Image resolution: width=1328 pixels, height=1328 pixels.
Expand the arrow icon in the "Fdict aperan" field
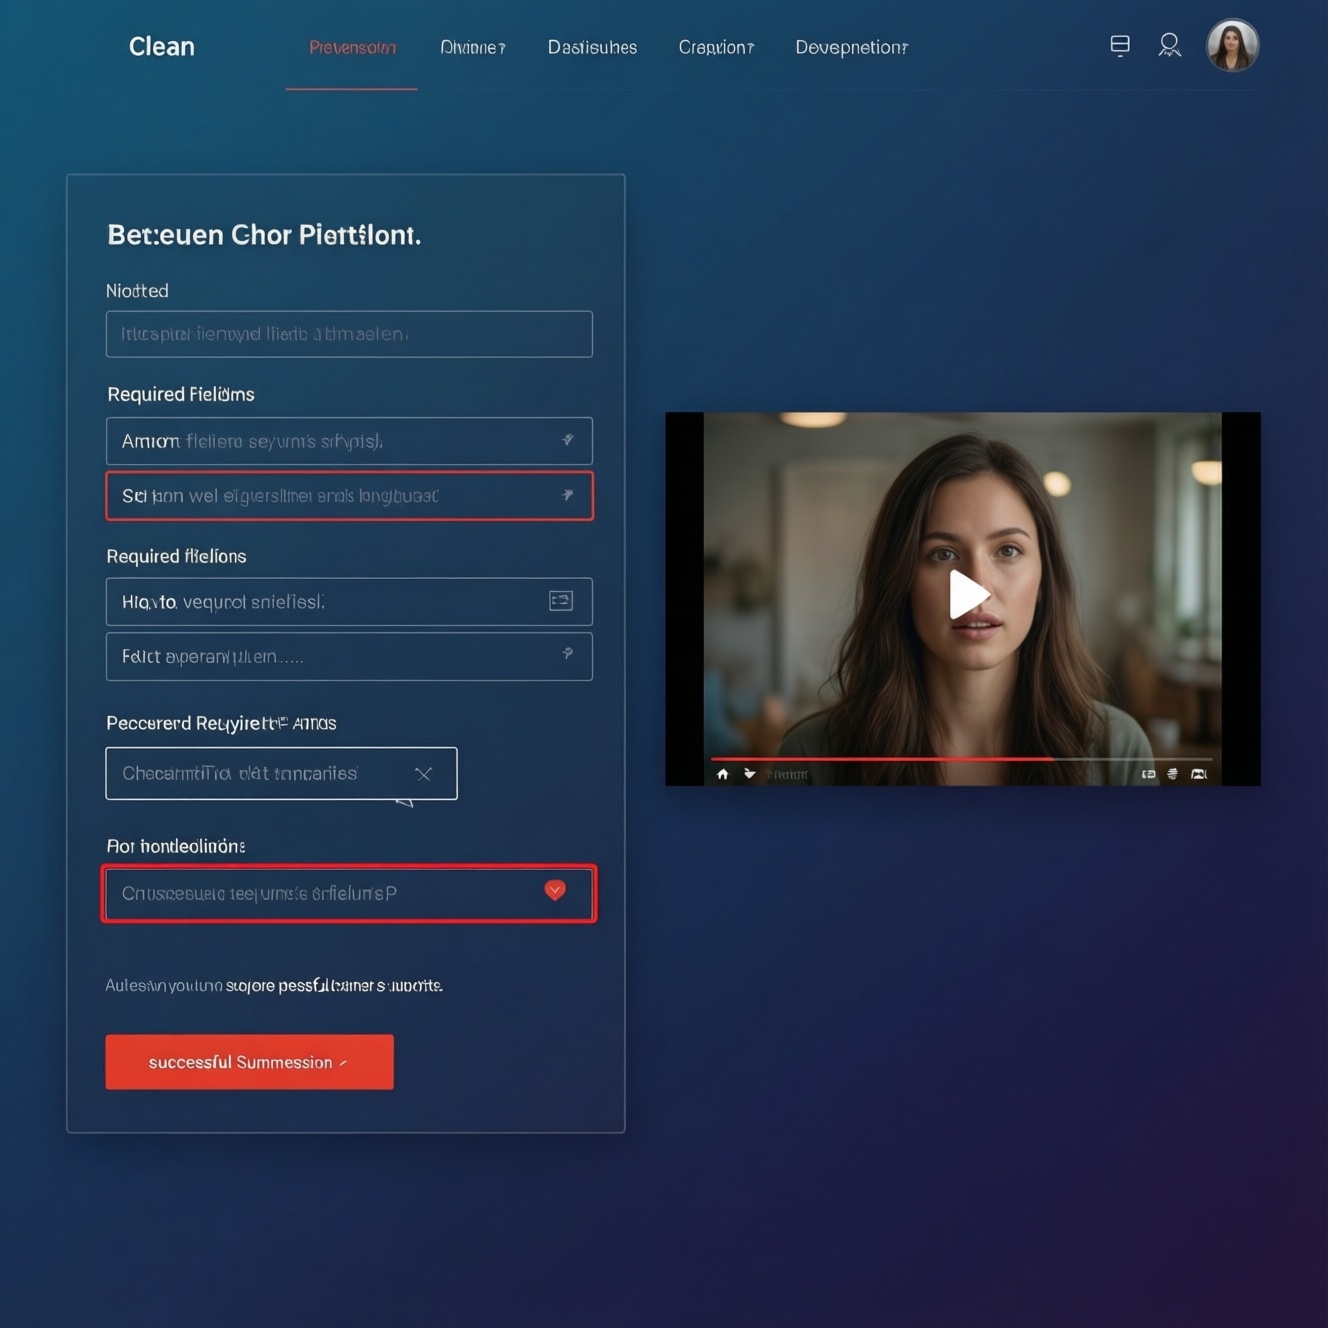(x=567, y=654)
